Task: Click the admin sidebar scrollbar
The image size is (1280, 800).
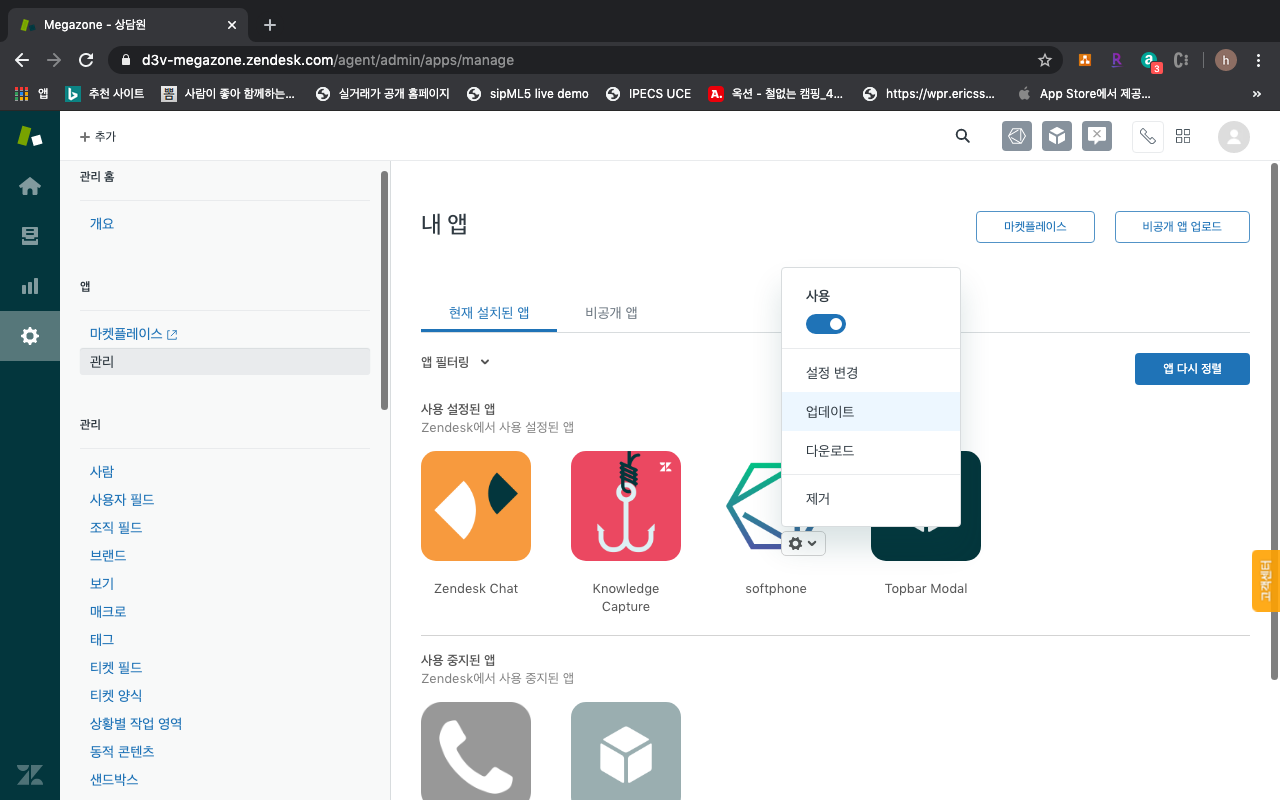Action: (384, 290)
